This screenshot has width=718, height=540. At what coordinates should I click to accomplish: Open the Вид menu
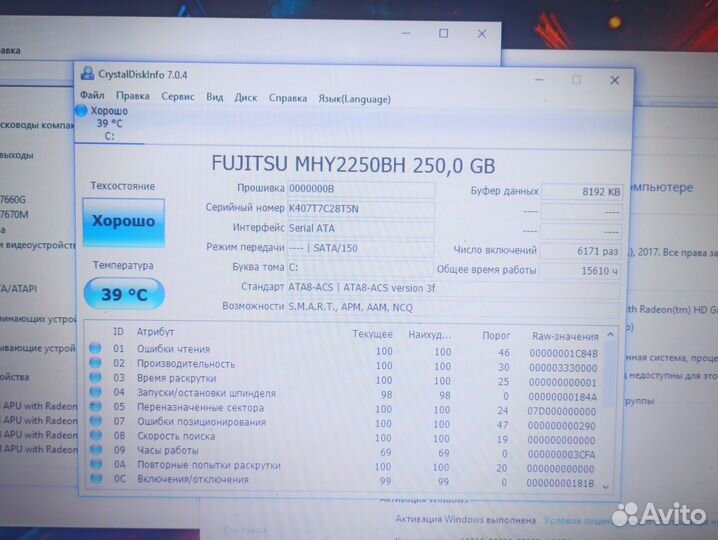(214, 97)
